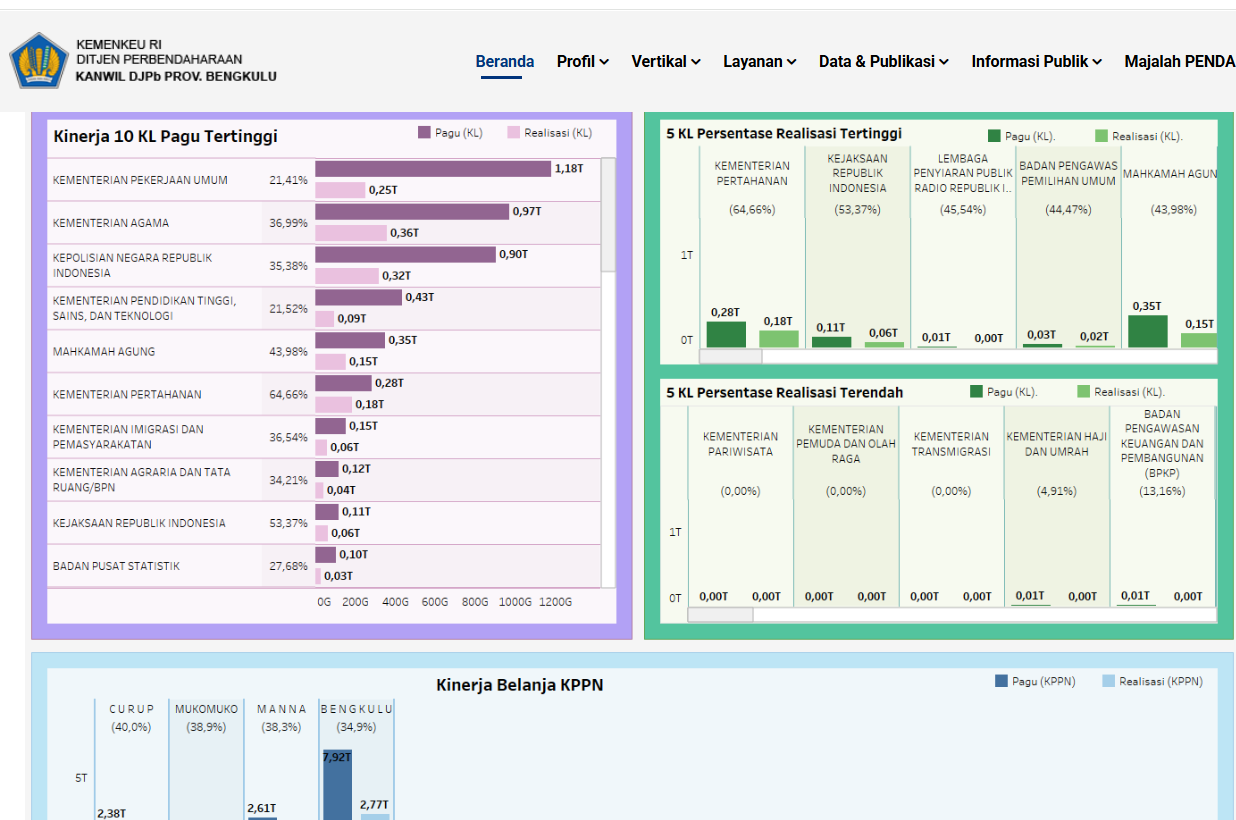
Task: Select KEMENTERIAN PENDIDIKAN TINGGI, SAINS row label
Action: tap(145, 308)
